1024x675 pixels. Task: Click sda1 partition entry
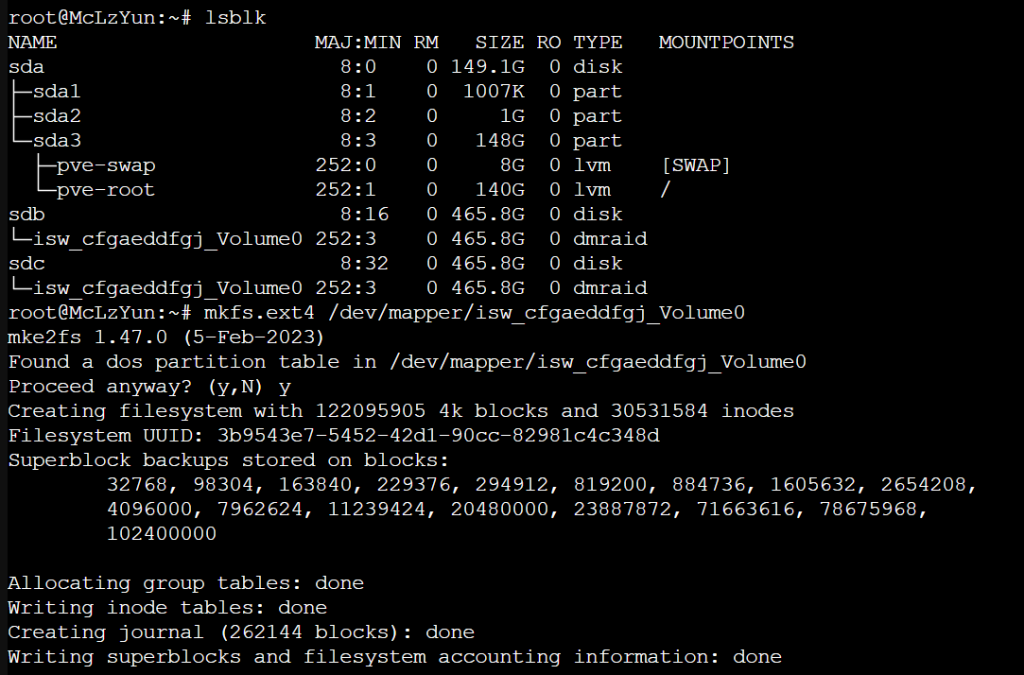pos(57,91)
